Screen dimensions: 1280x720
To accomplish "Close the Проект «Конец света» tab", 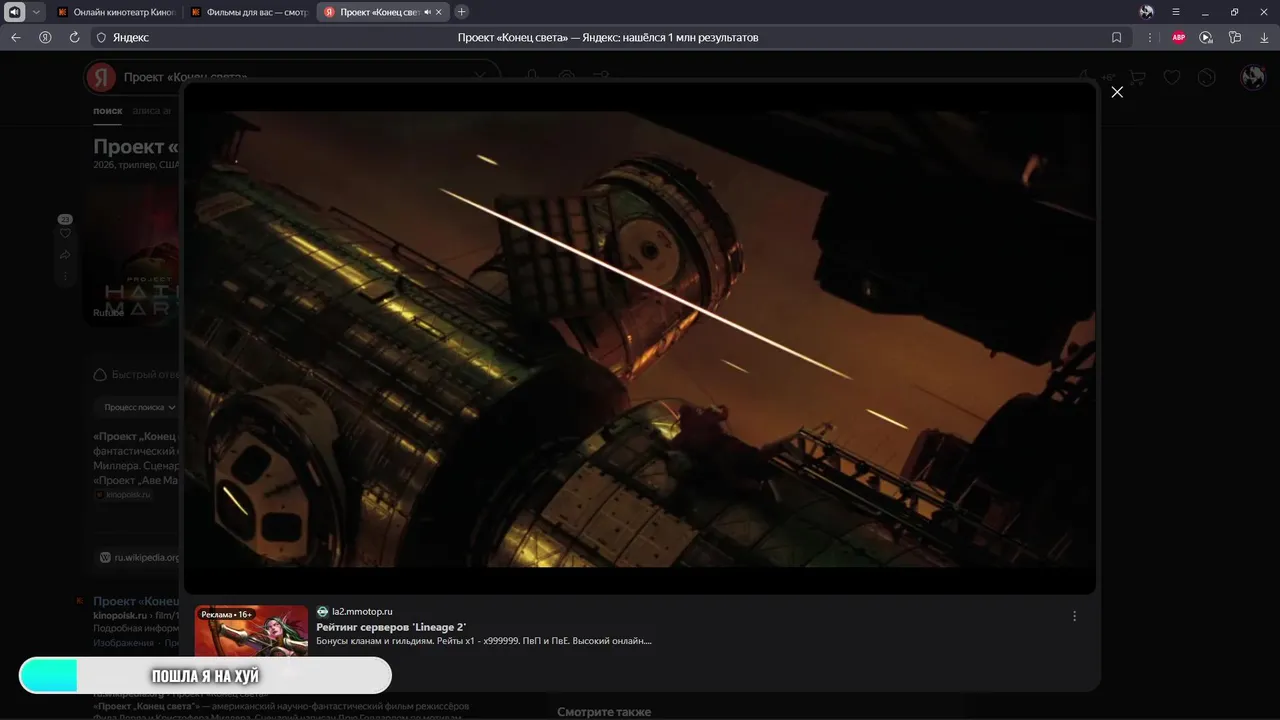I will tap(439, 12).
